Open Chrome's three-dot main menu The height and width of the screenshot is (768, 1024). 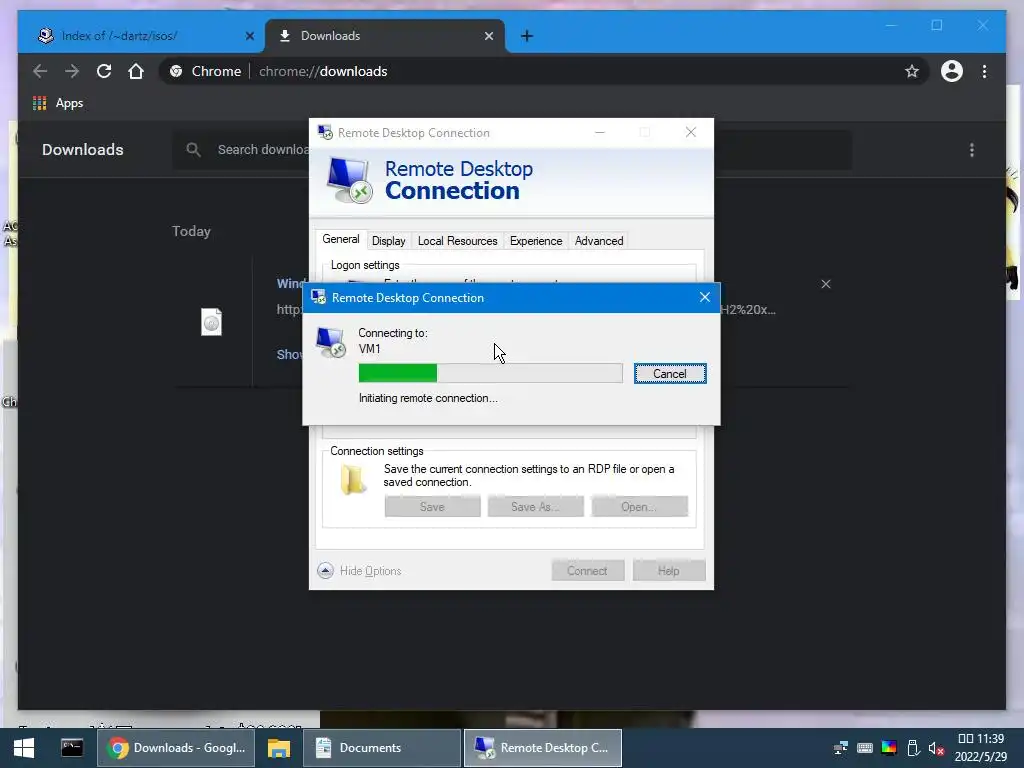(x=984, y=71)
